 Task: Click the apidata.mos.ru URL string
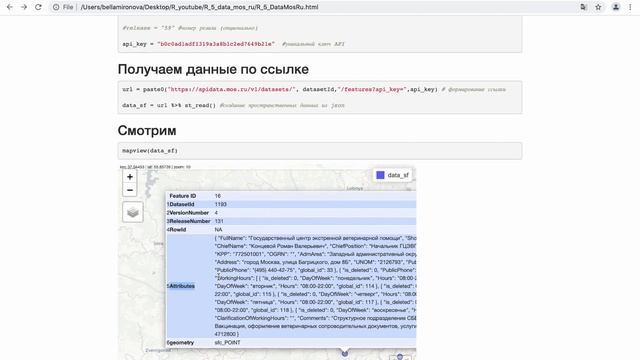231,89
